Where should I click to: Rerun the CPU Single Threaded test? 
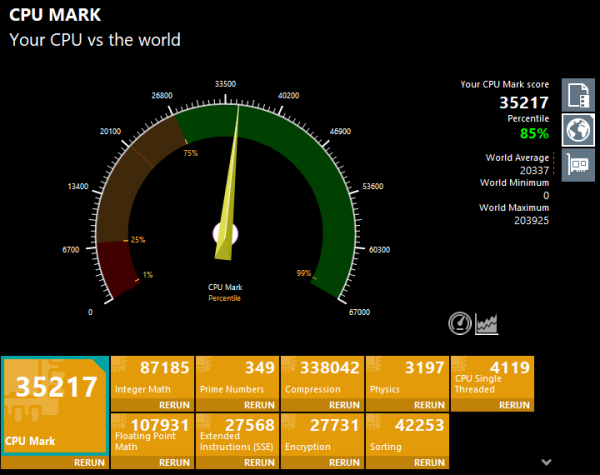tap(515, 405)
